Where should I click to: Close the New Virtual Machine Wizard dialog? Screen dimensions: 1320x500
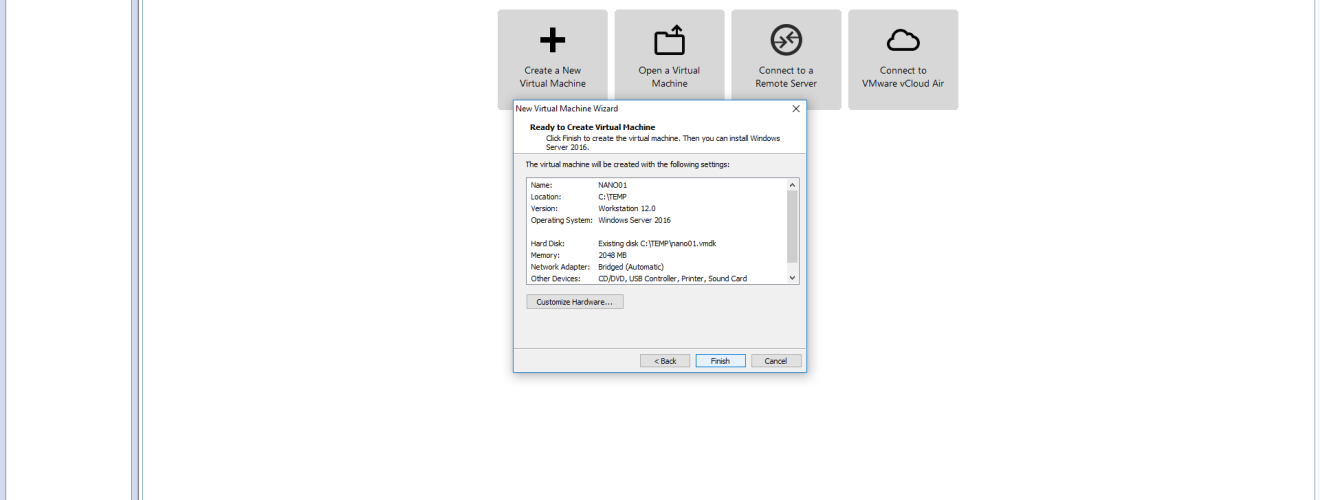pyautogui.click(x=796, y=108)
